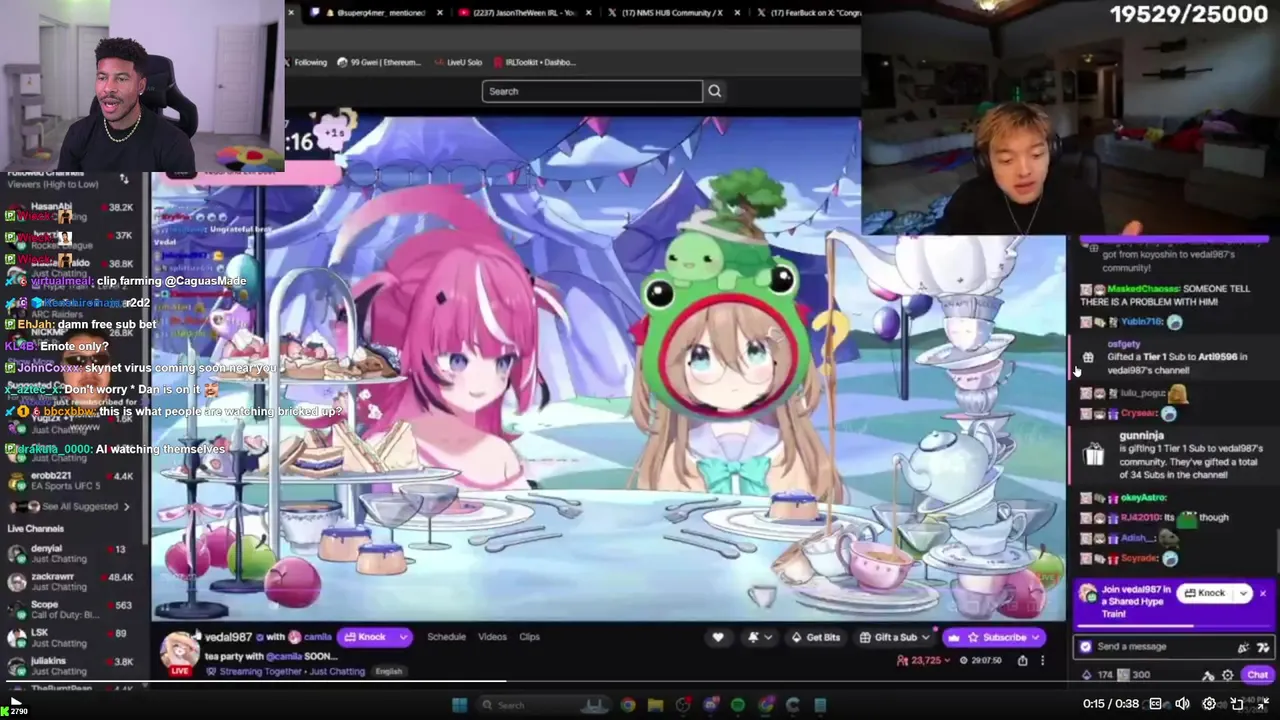Open chat settings gear icon
This screenshot has width=1280, height=720.
pos(1228,675)
